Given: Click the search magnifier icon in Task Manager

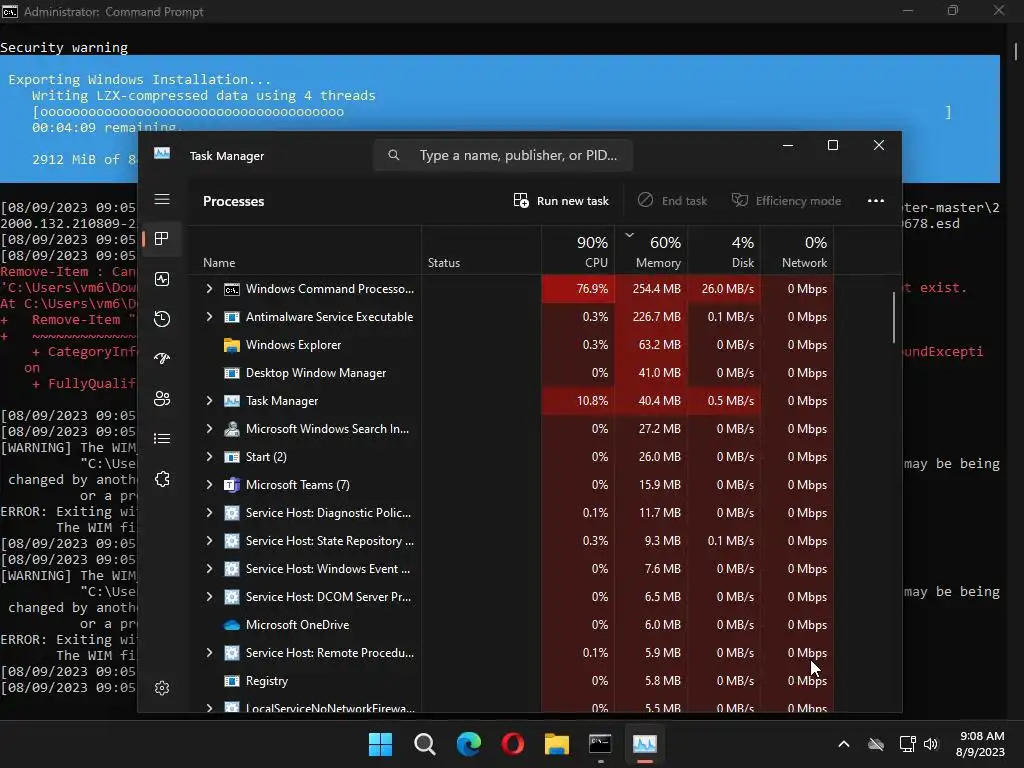Looking at the screenshot, I should (394, 155).
